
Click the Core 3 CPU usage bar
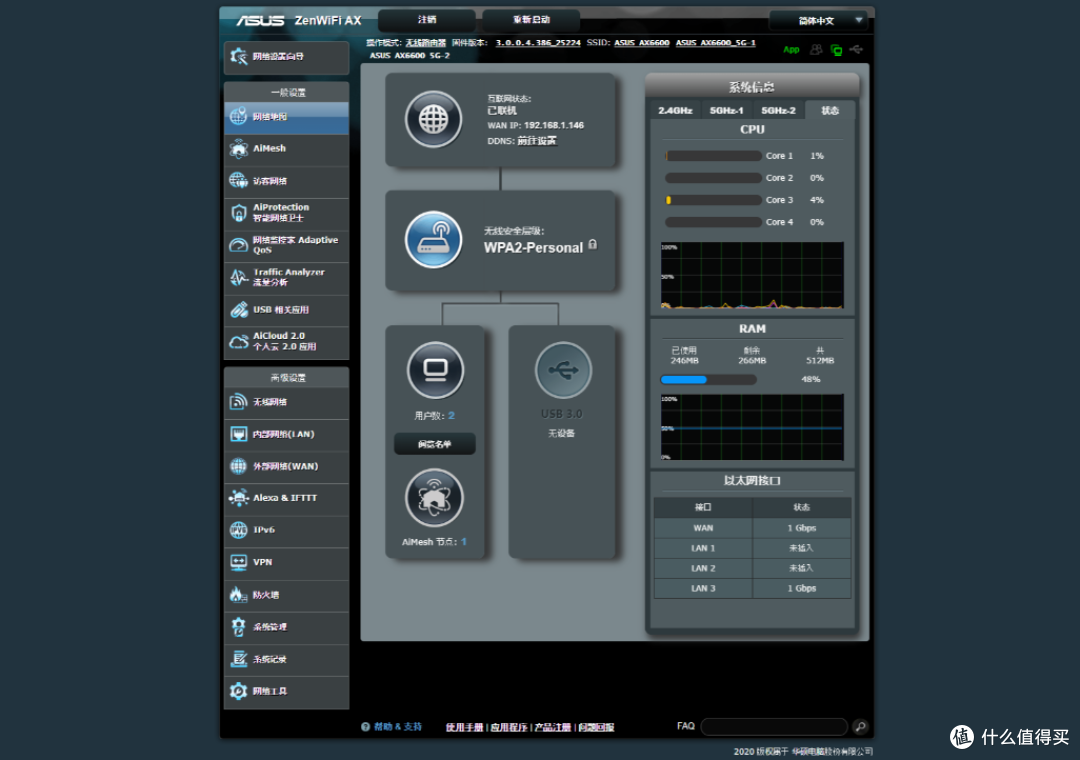click(x=713, y=201)
